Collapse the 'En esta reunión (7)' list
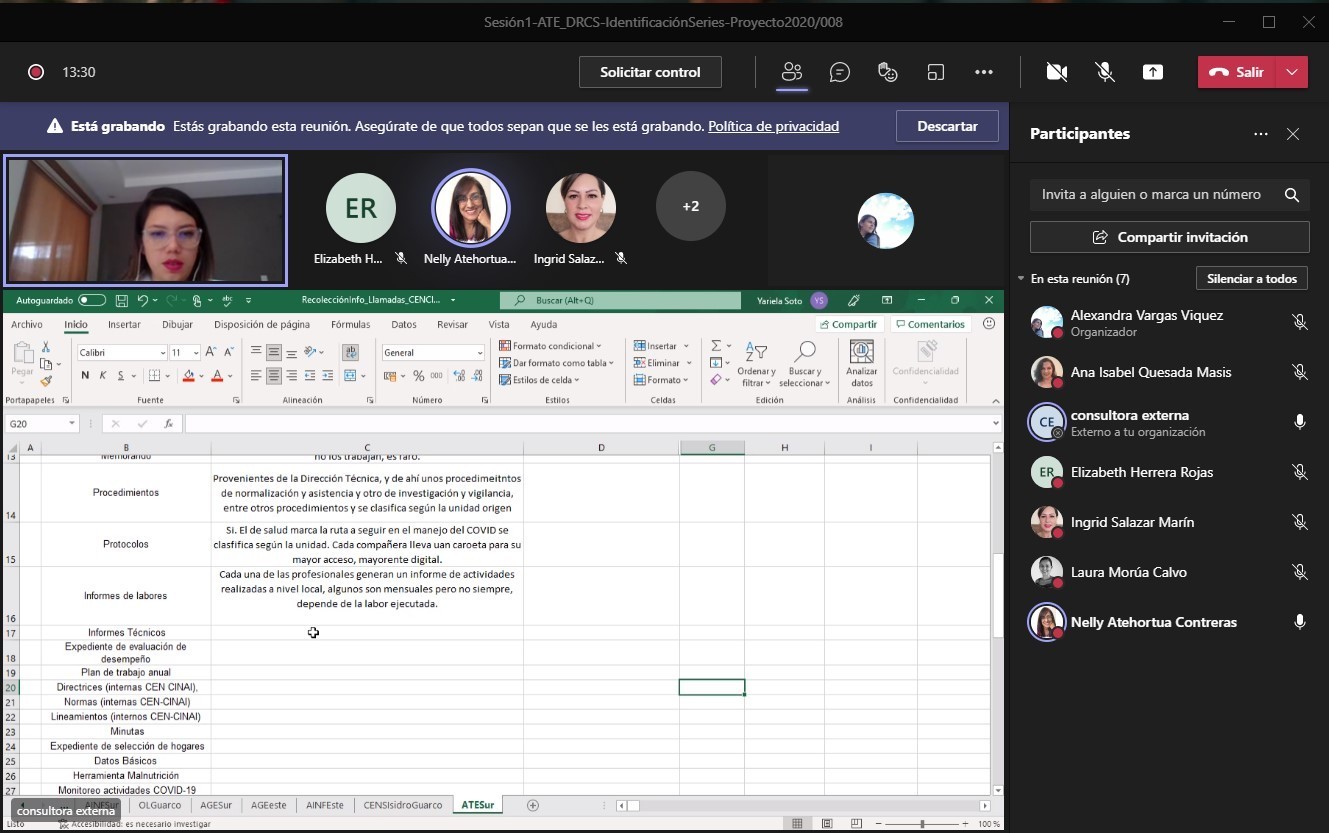 [1021, 279]
